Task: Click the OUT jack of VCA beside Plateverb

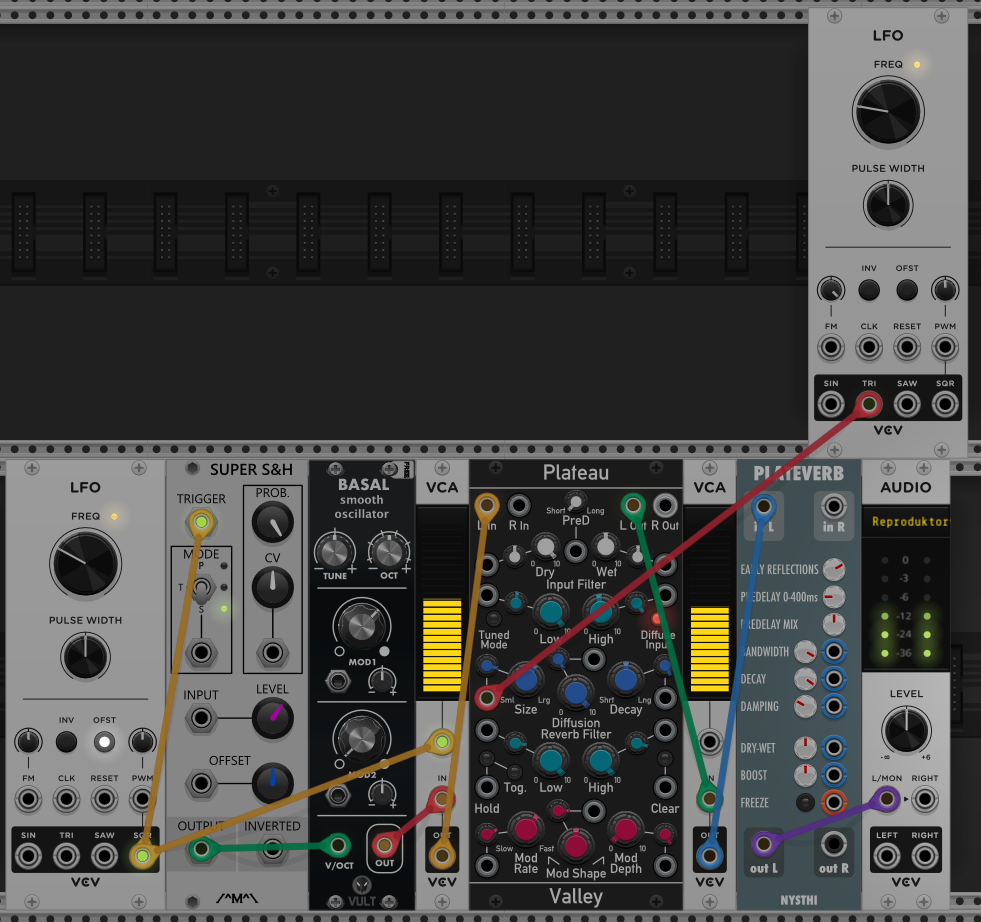Action: [709, 856]
